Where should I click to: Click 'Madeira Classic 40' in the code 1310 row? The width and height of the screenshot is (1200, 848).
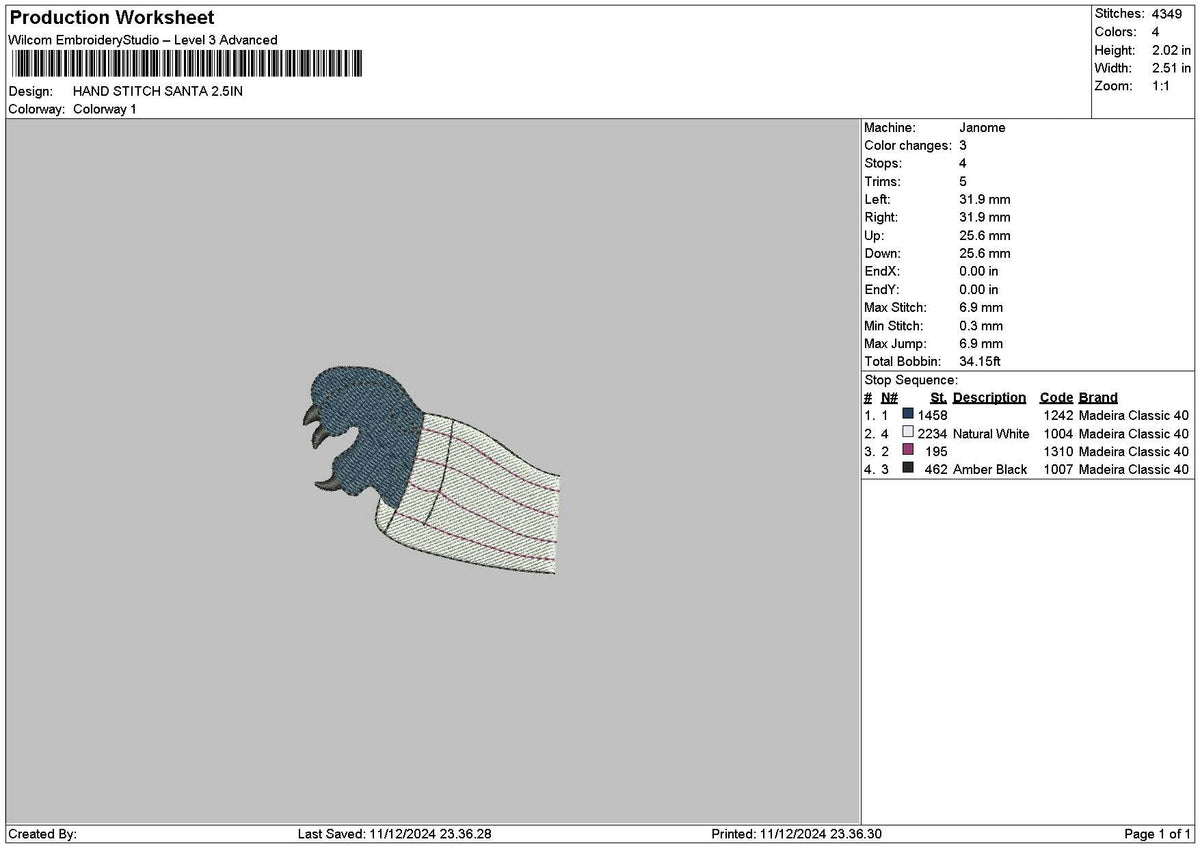(1134, 451)
